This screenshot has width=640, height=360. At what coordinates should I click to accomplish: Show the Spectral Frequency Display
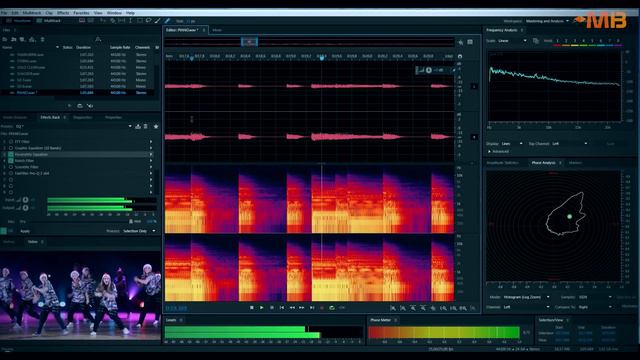(82, 20)
